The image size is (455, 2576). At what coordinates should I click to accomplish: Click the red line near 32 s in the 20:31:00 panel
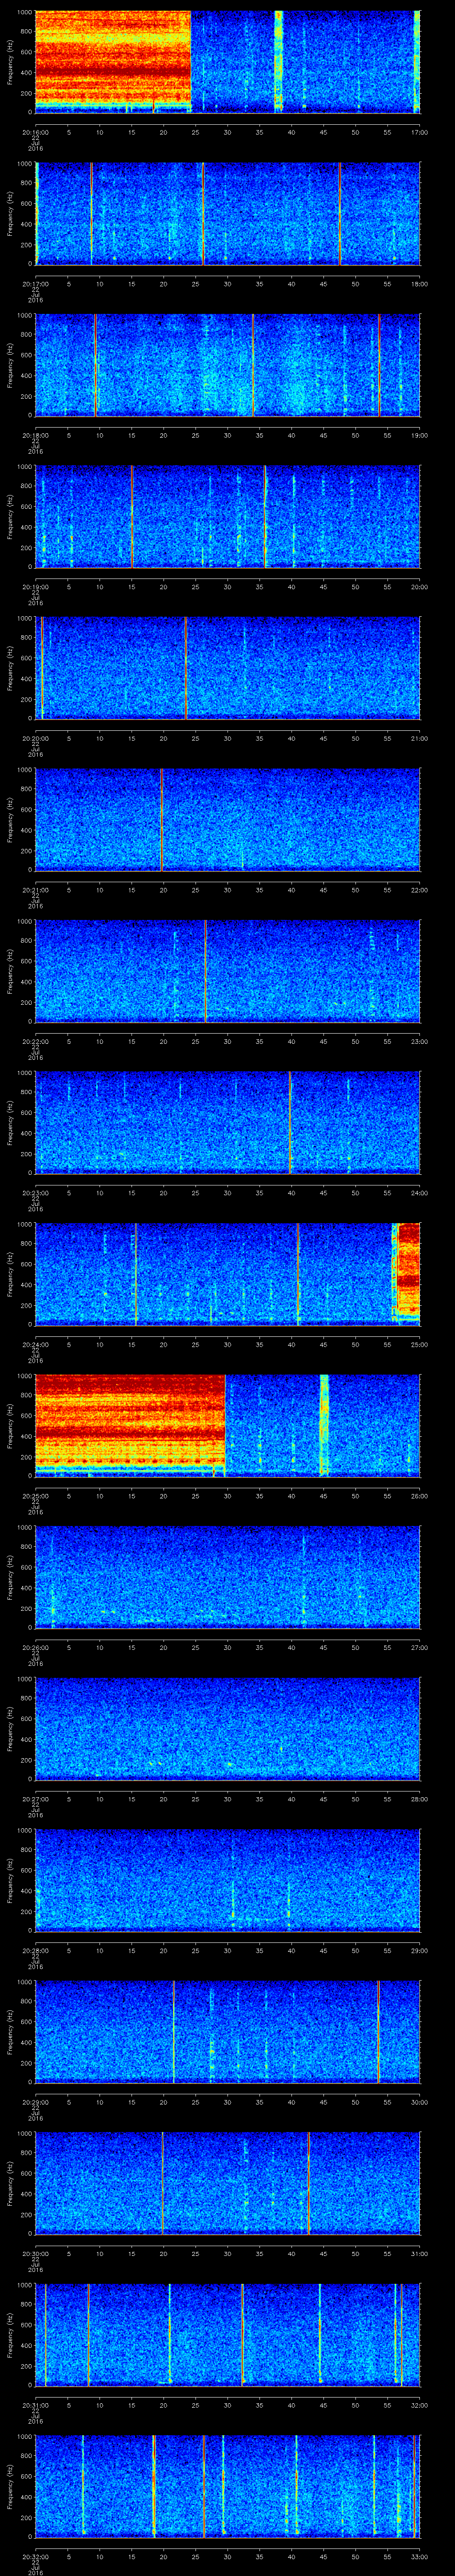pyautogui.click(x=243, y=2334)
